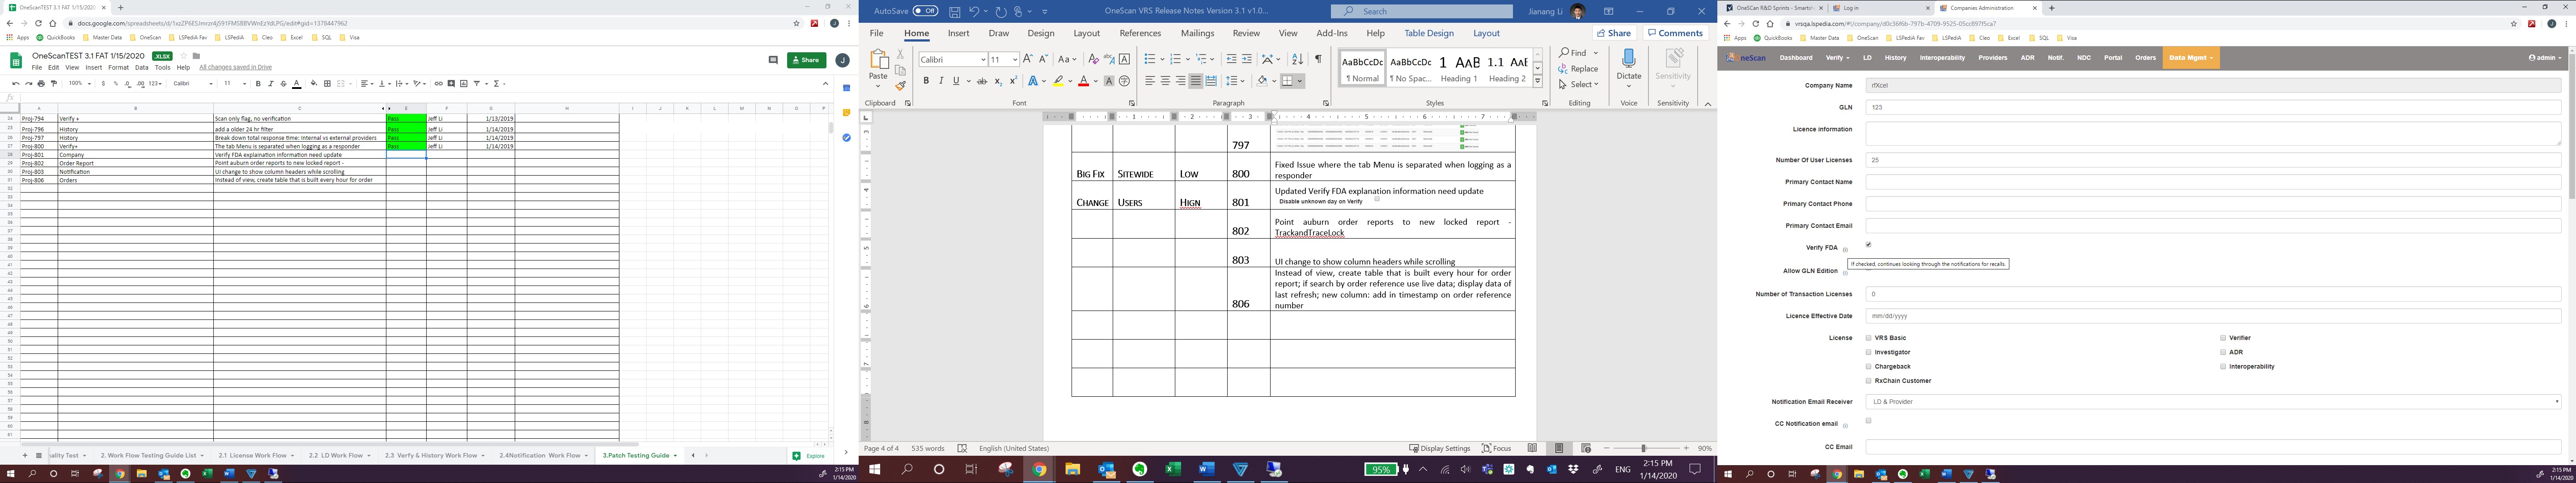
Task: Click green Share button in Google Sheets
Action: coord(806,60)
